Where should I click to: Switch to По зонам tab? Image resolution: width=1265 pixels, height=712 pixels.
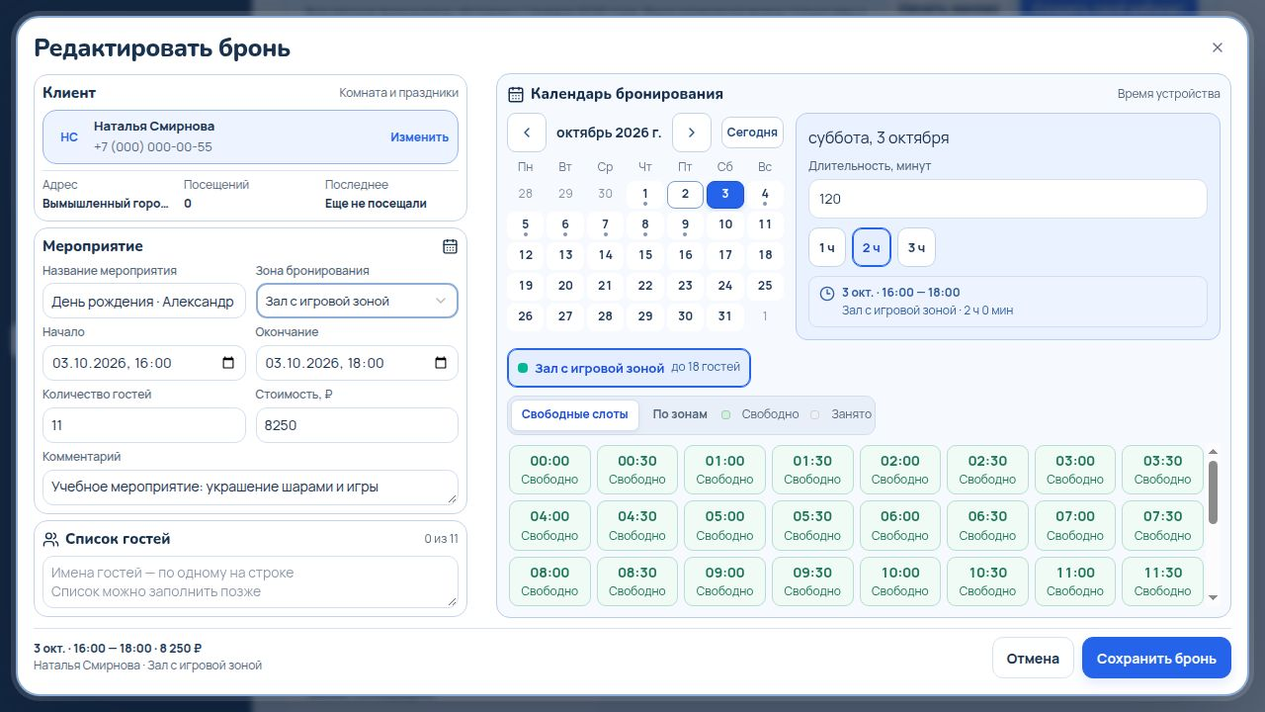(680, 414)
